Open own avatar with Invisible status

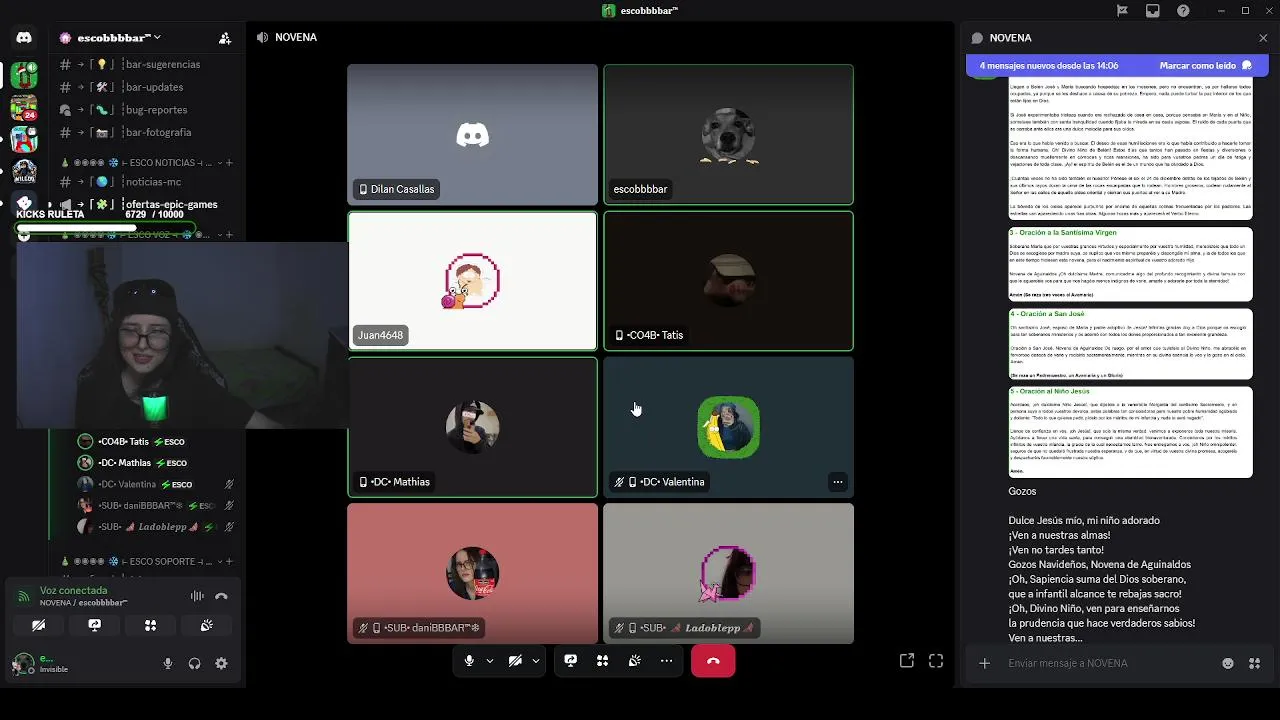(23, 663)
